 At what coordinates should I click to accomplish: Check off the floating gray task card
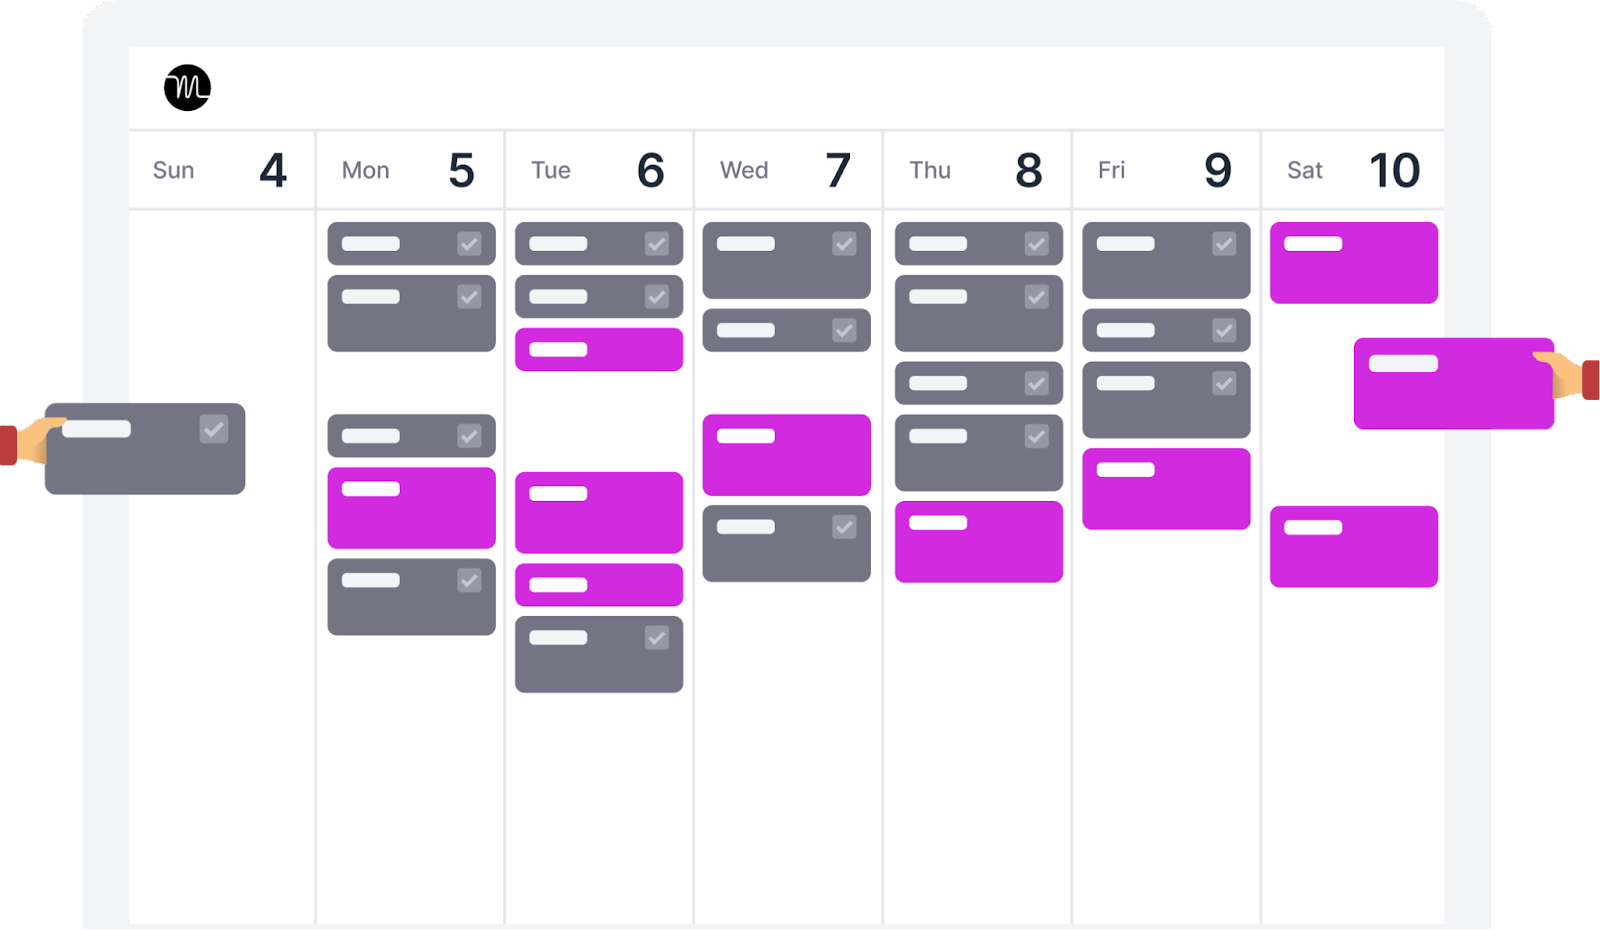[213, 430]
